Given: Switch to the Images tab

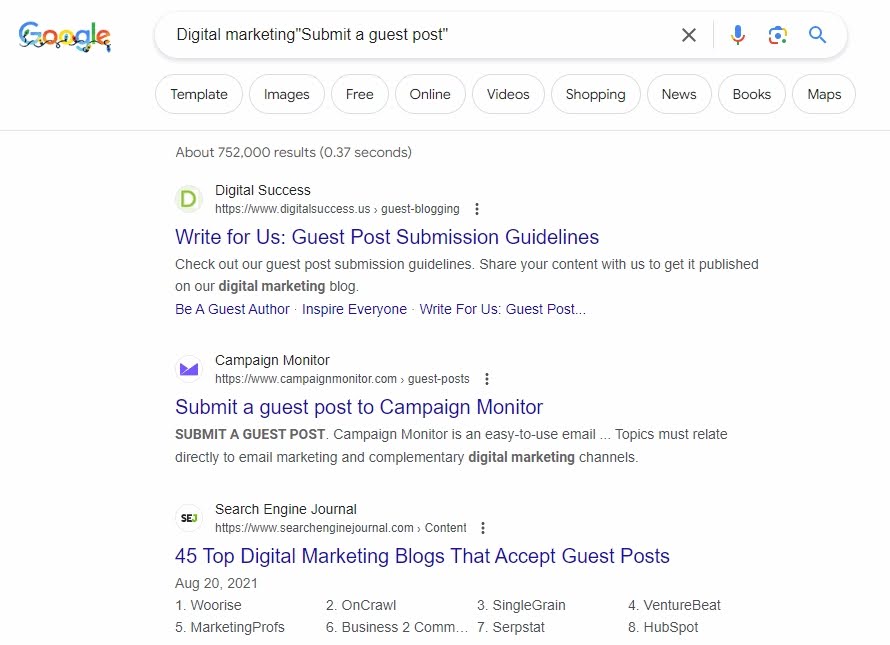Looking at the screenshot, I should point(287,94).
